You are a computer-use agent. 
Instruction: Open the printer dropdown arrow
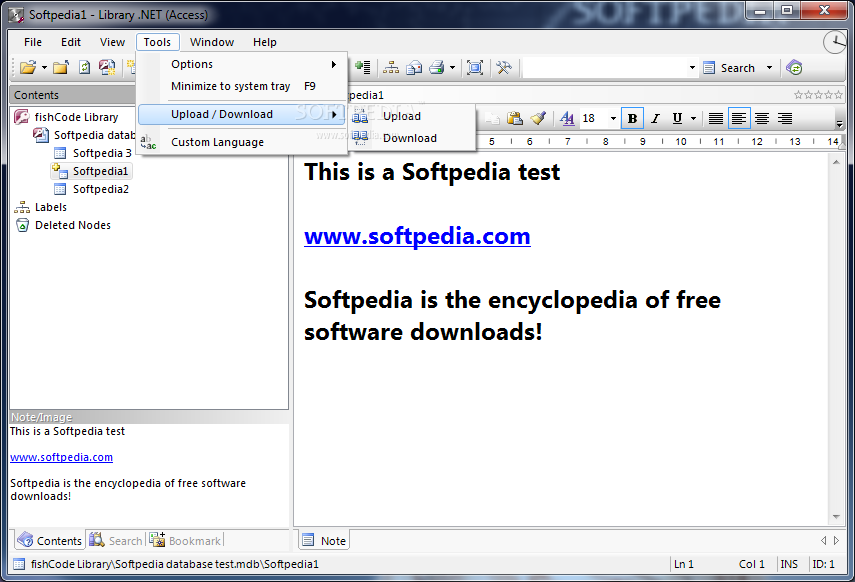452,68
